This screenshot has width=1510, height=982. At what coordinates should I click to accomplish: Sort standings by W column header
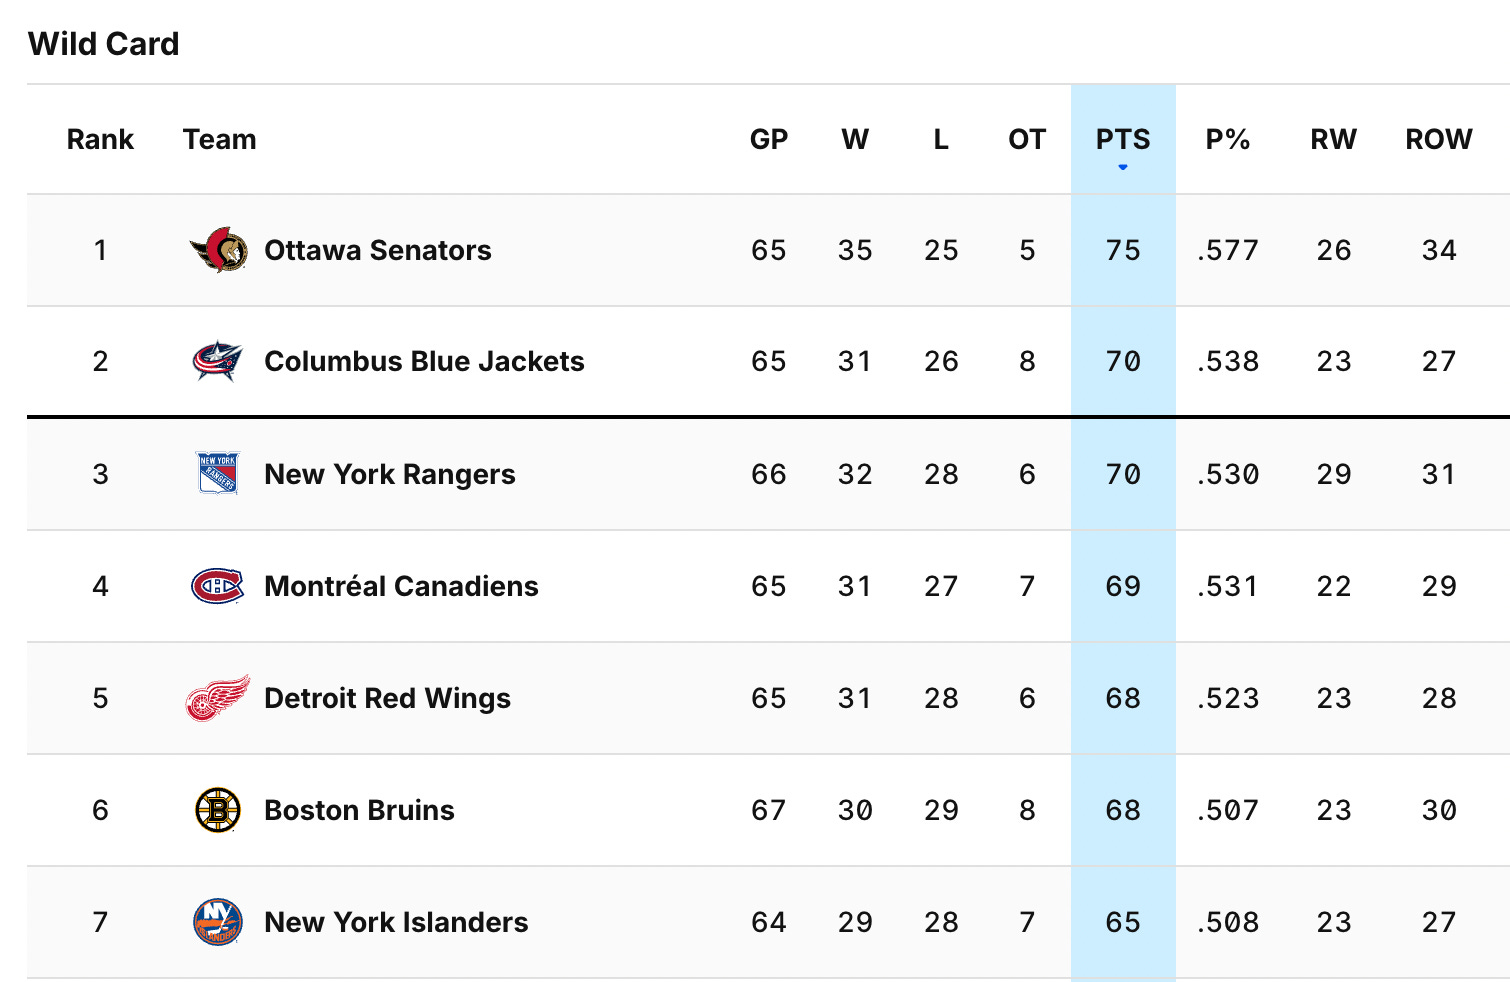coord(855,139)
